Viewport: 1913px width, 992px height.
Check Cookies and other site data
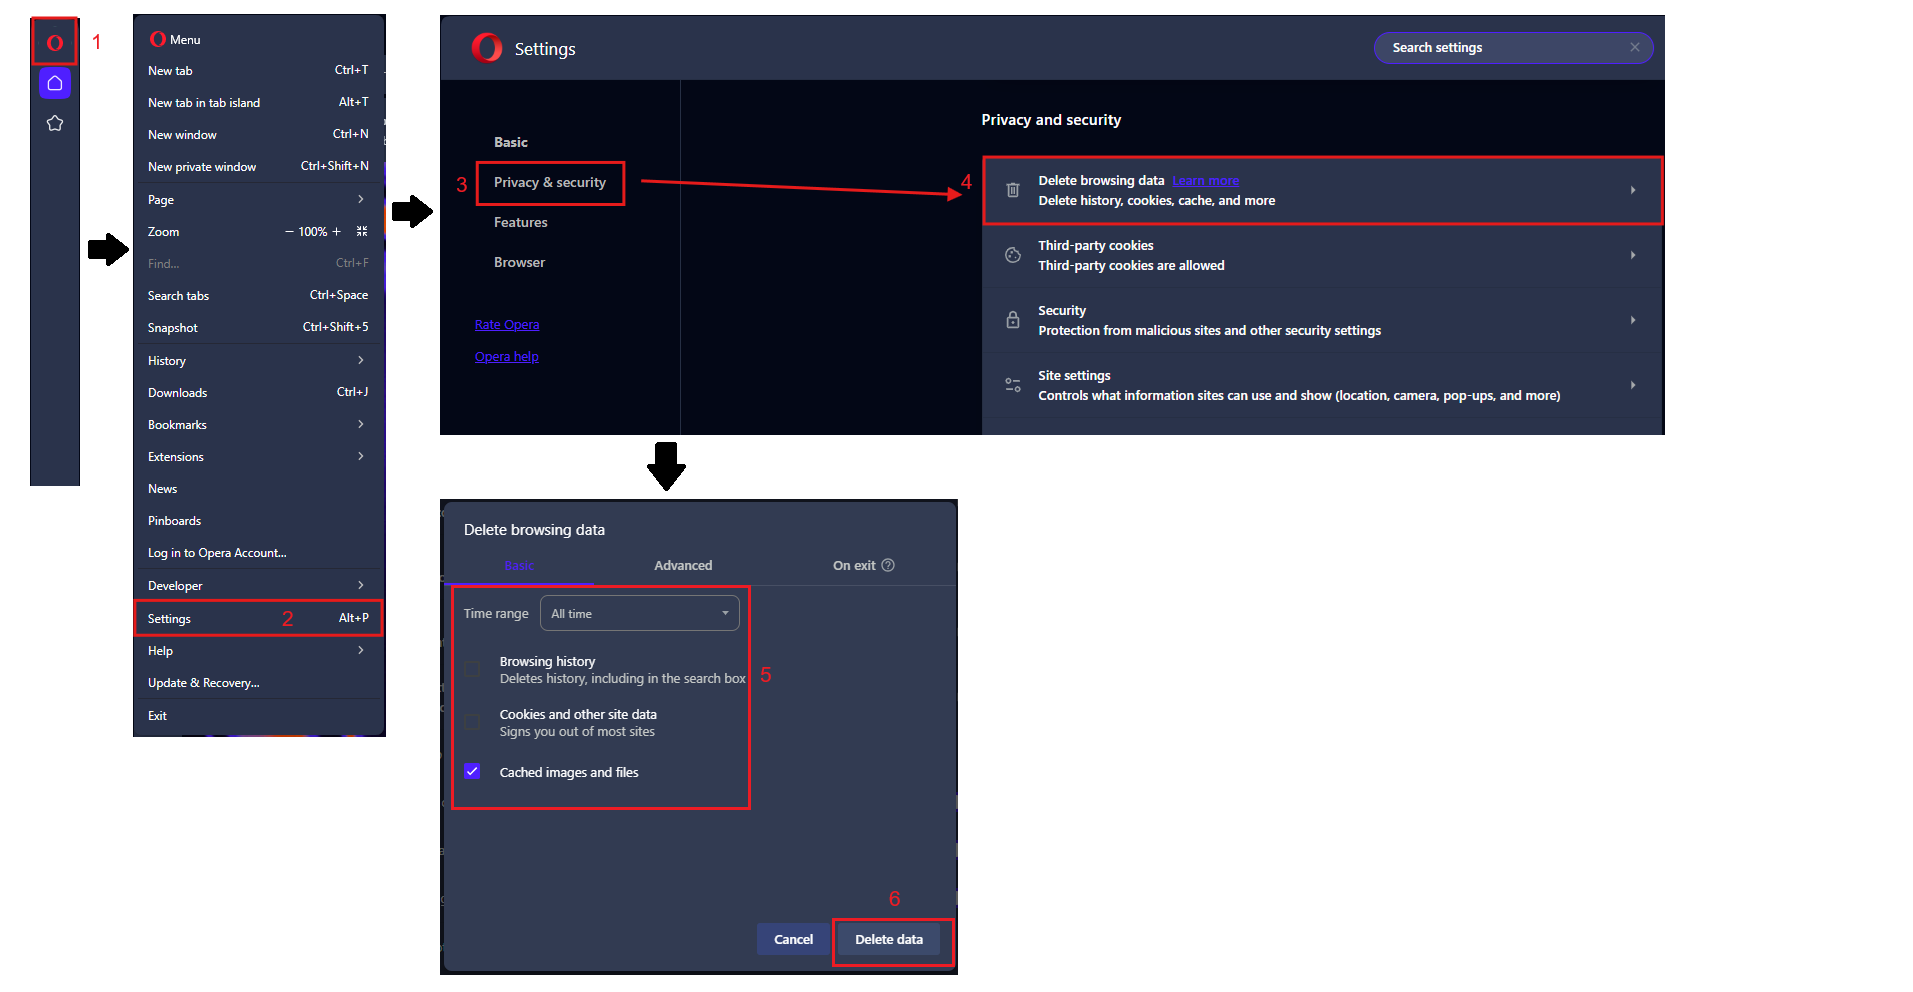tap(472, 722)
